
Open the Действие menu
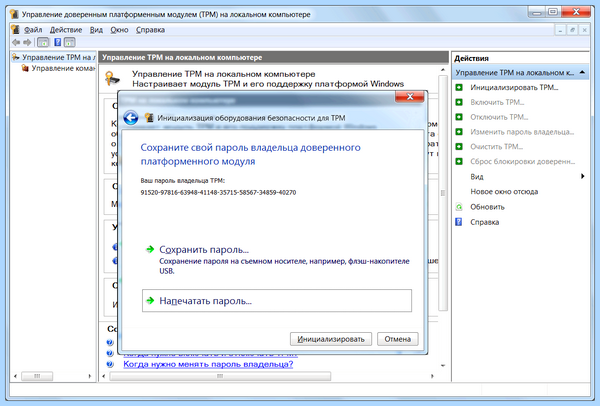coord(66,30)
